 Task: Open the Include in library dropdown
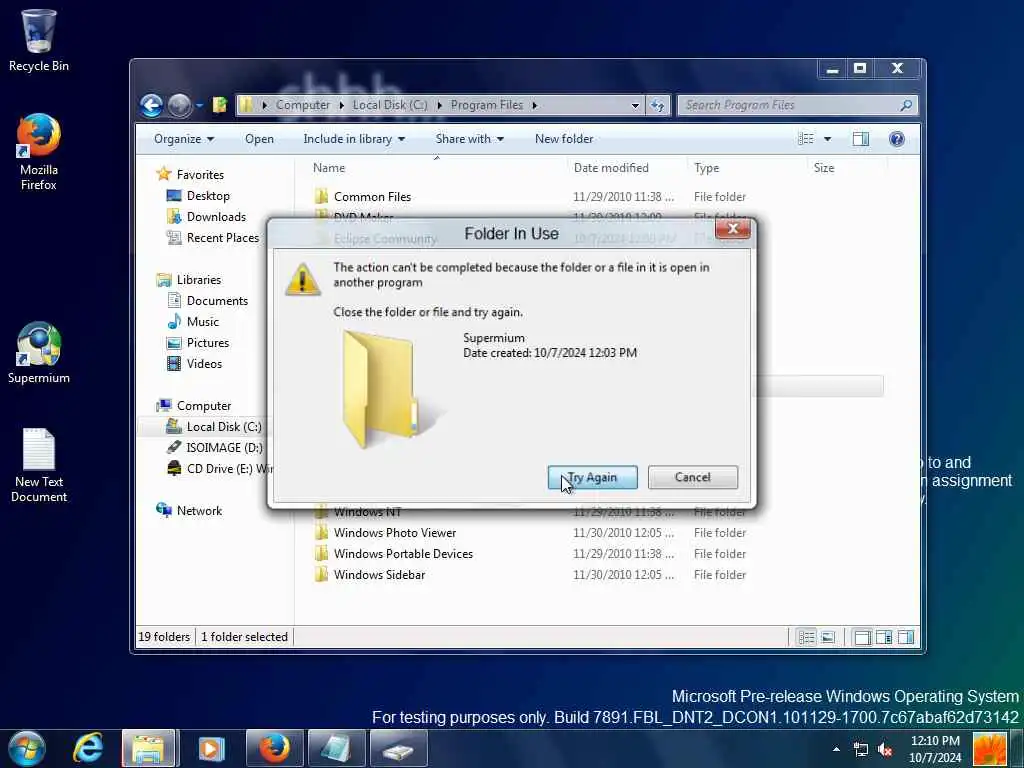click(x=354, y=139)
